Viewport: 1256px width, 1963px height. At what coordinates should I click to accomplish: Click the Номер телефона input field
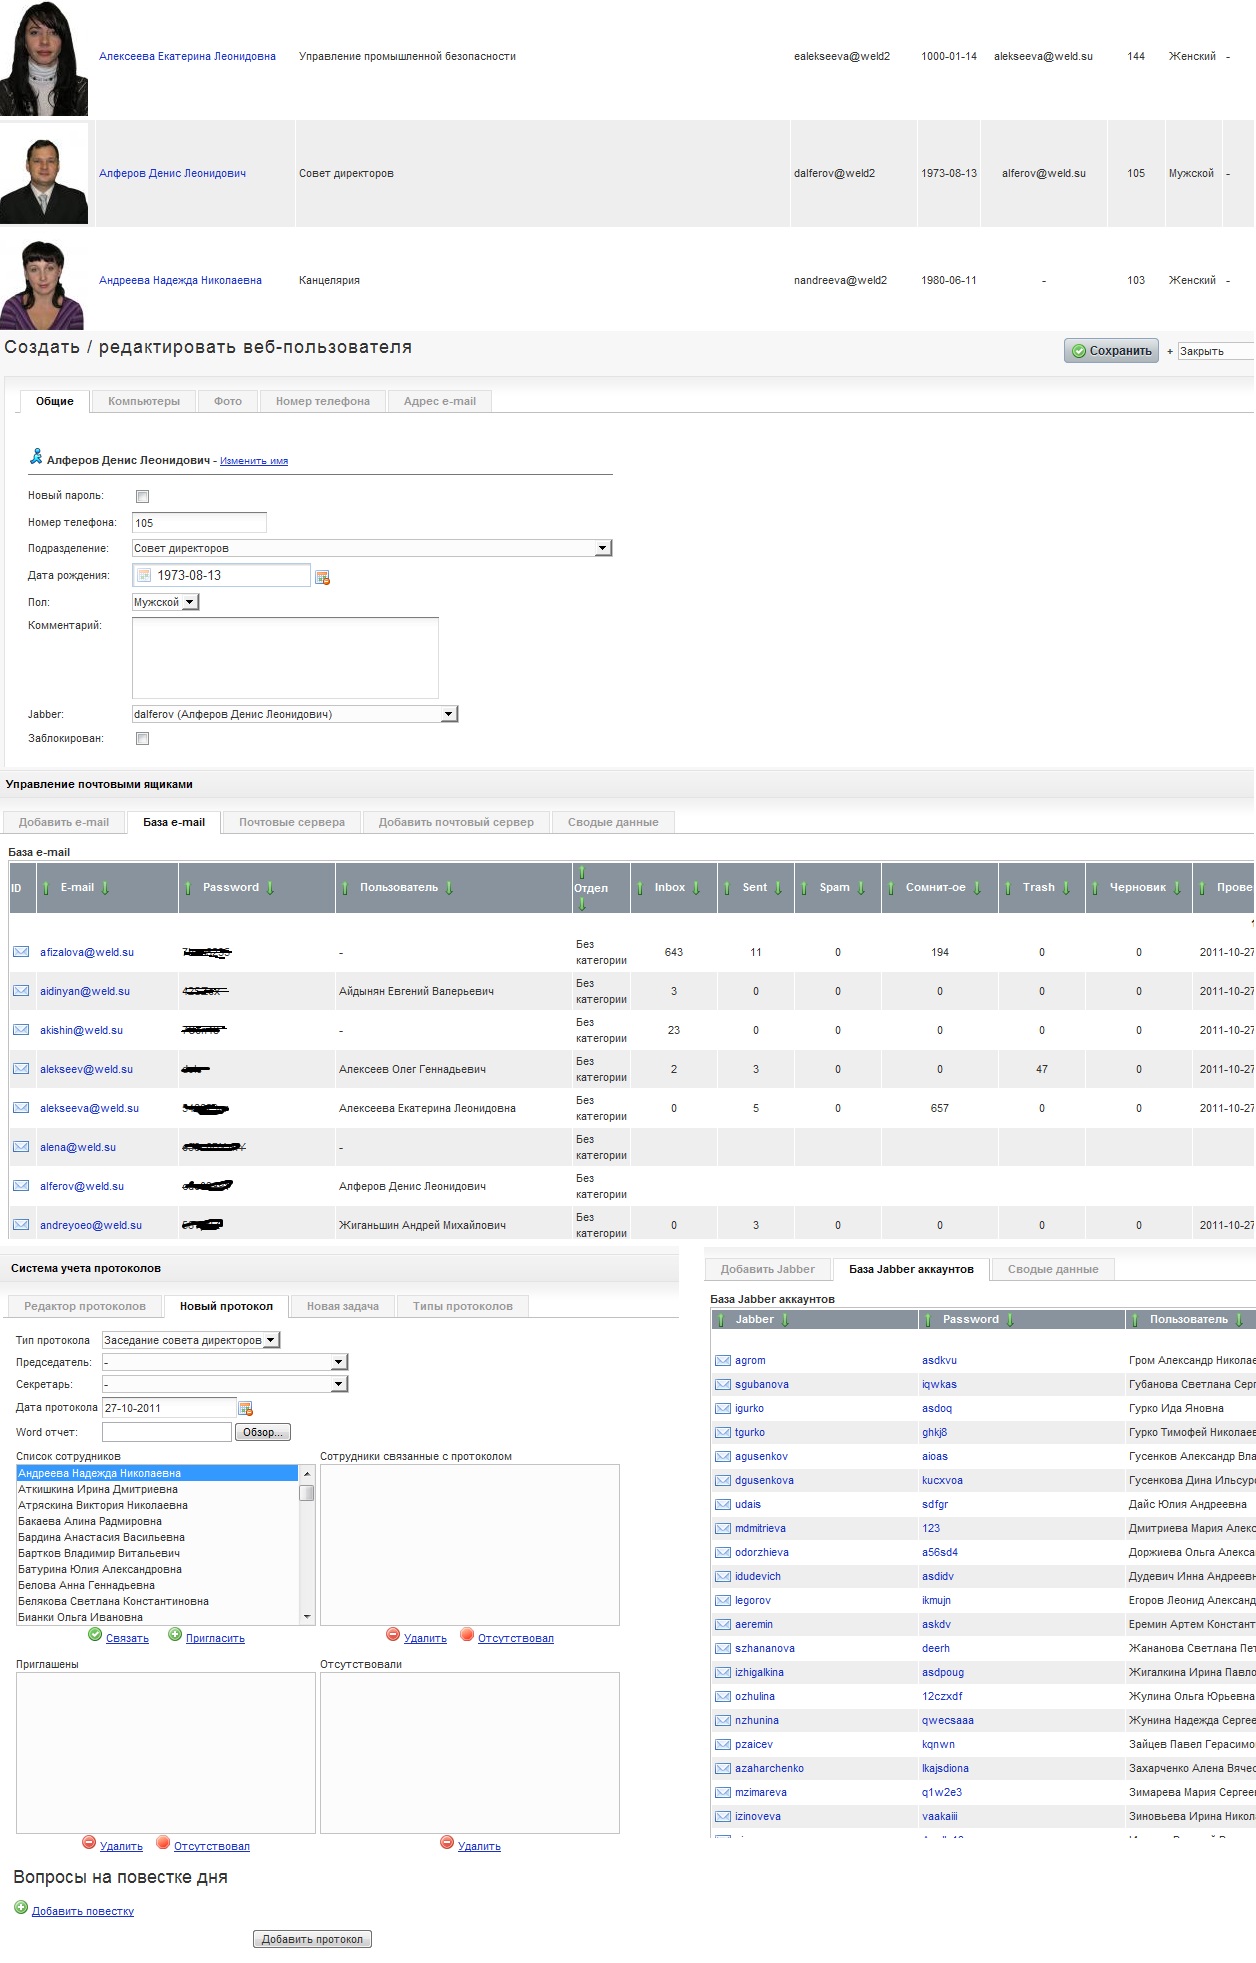coord(199,522)
